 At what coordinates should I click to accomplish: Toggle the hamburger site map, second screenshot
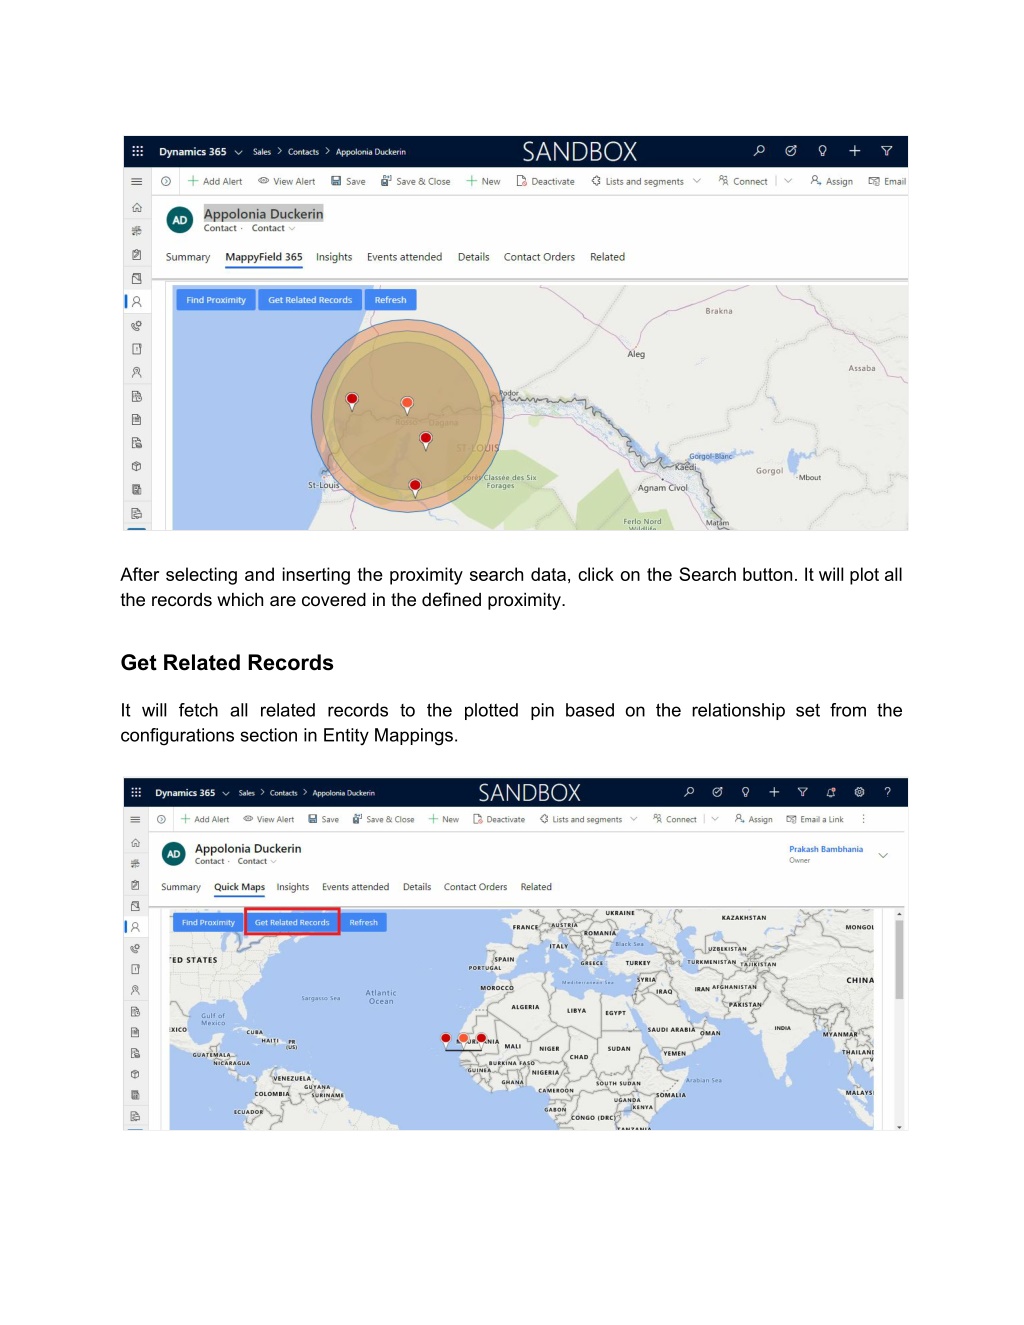[x=135, y=819]
